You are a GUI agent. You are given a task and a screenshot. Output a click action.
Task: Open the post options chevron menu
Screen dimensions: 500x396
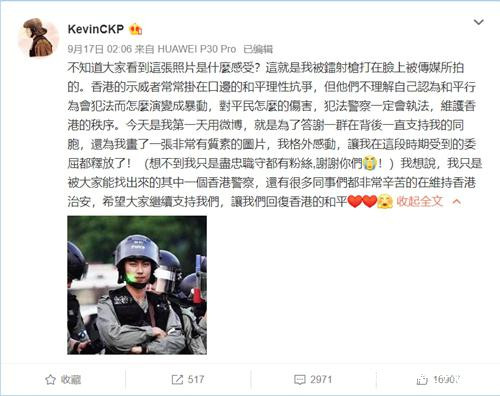(x=479, y=22)
